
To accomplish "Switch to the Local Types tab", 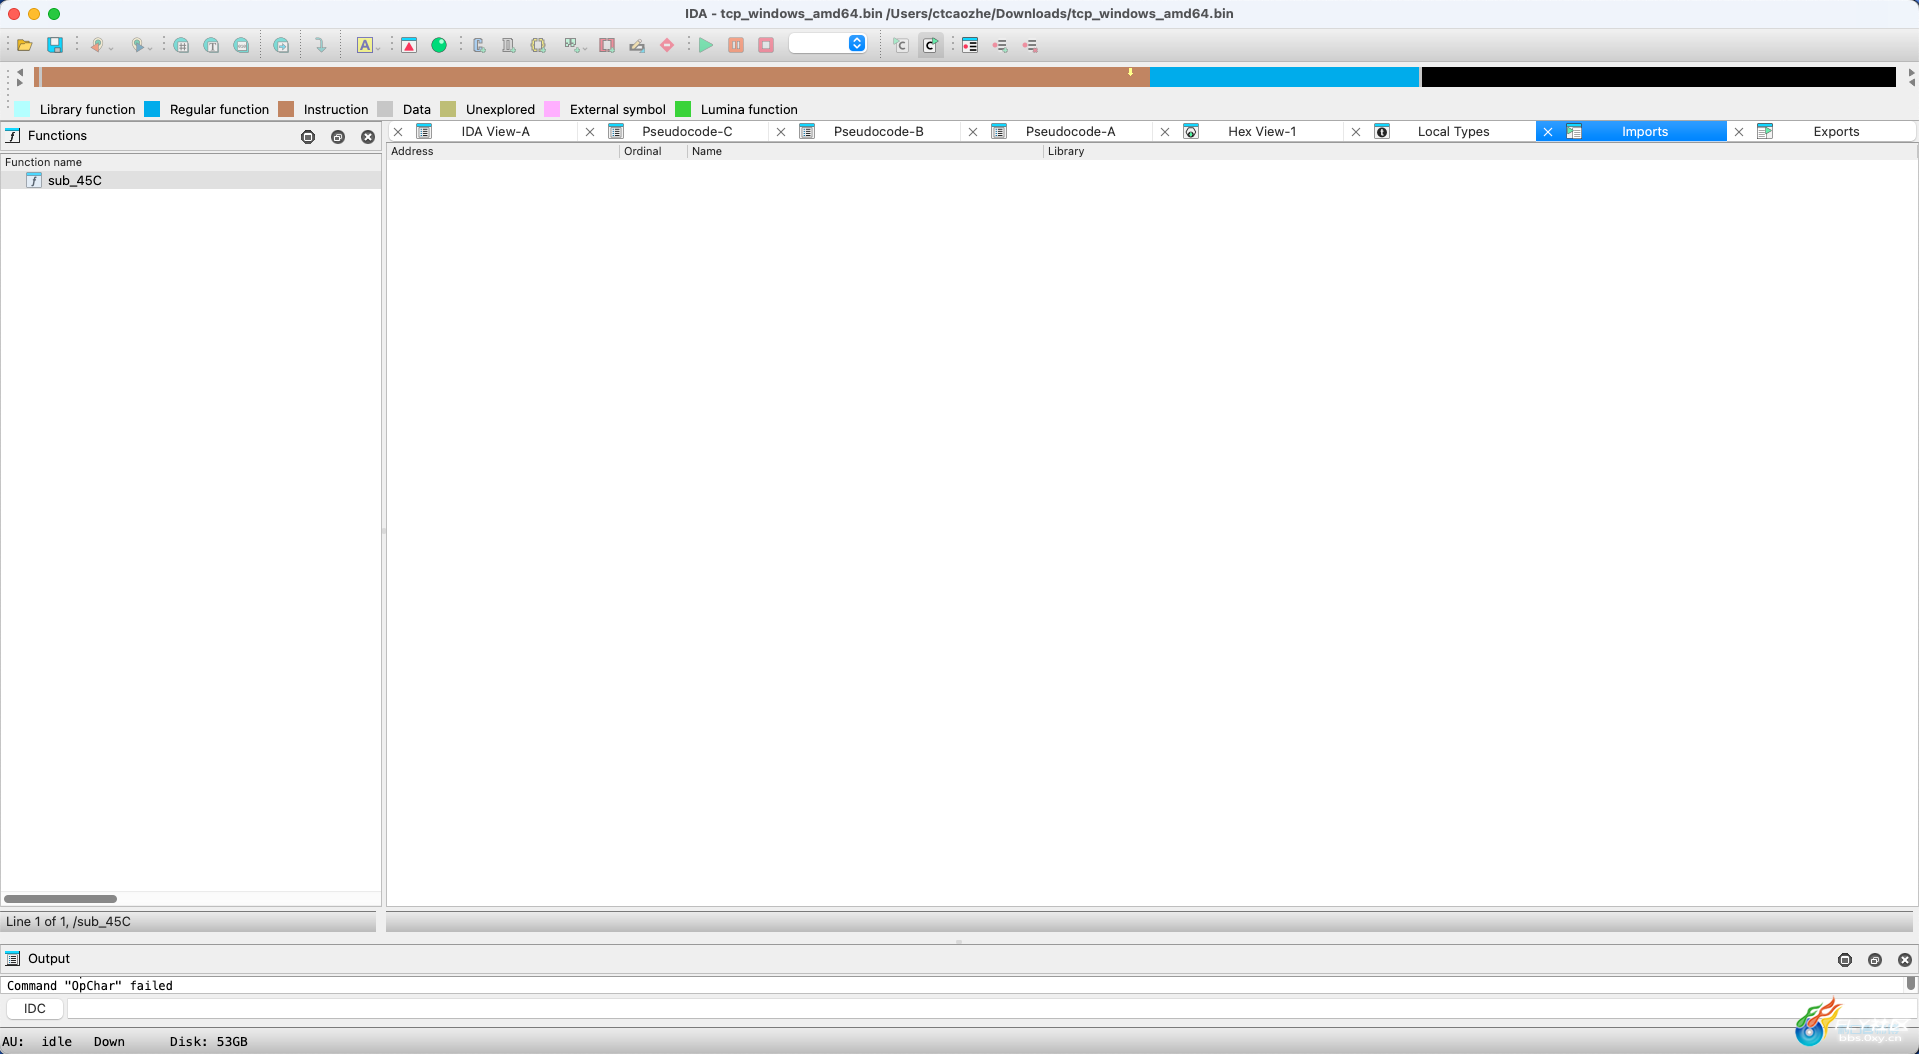I will pos(1453,131).
